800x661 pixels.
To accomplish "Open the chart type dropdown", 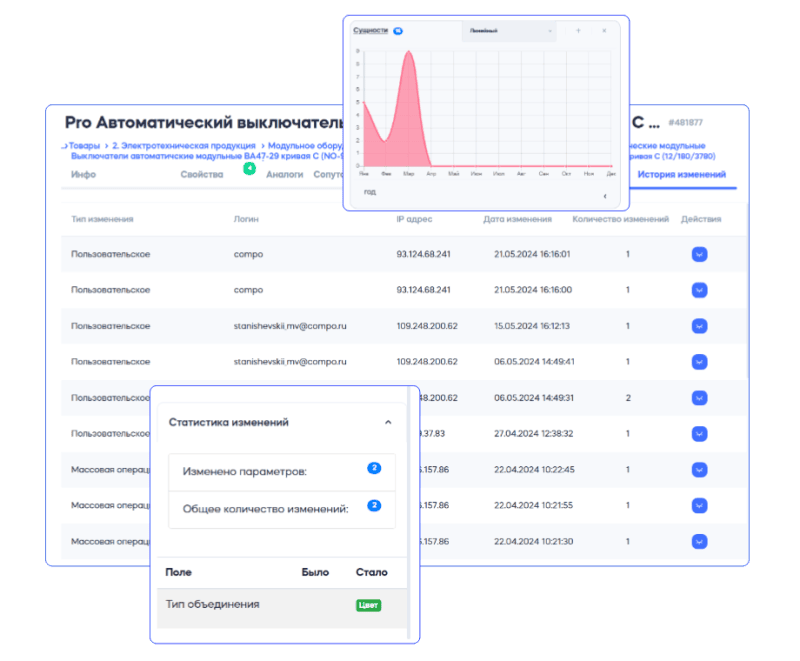I will (508, 31).
